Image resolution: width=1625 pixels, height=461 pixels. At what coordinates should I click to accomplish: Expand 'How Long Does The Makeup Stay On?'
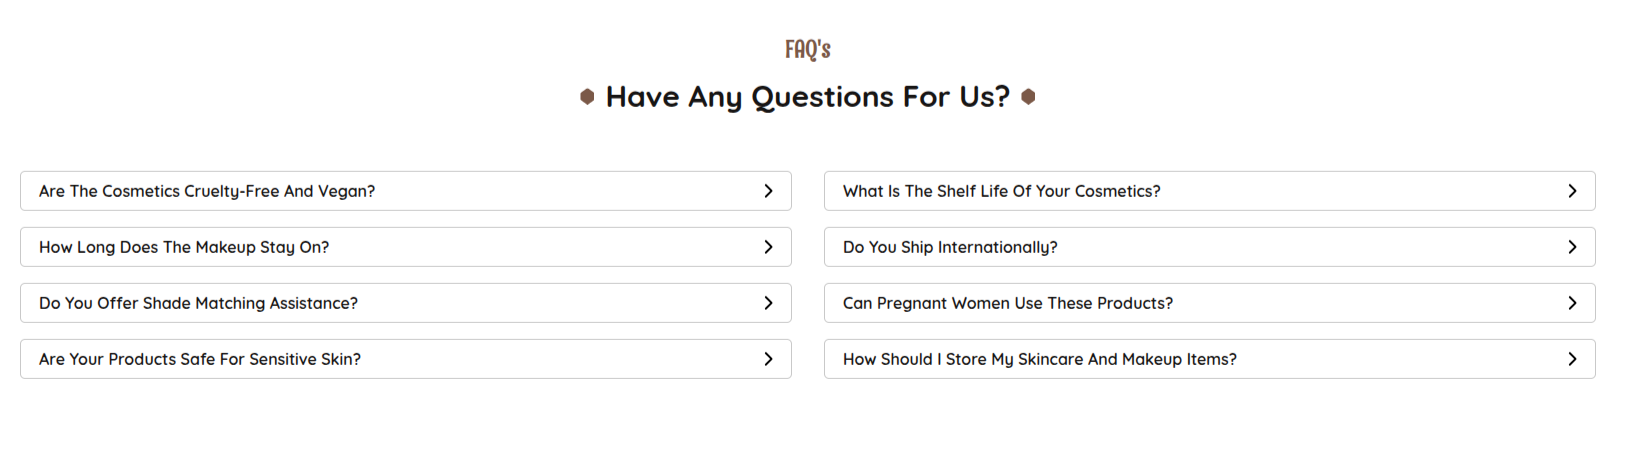pos(184,247)
